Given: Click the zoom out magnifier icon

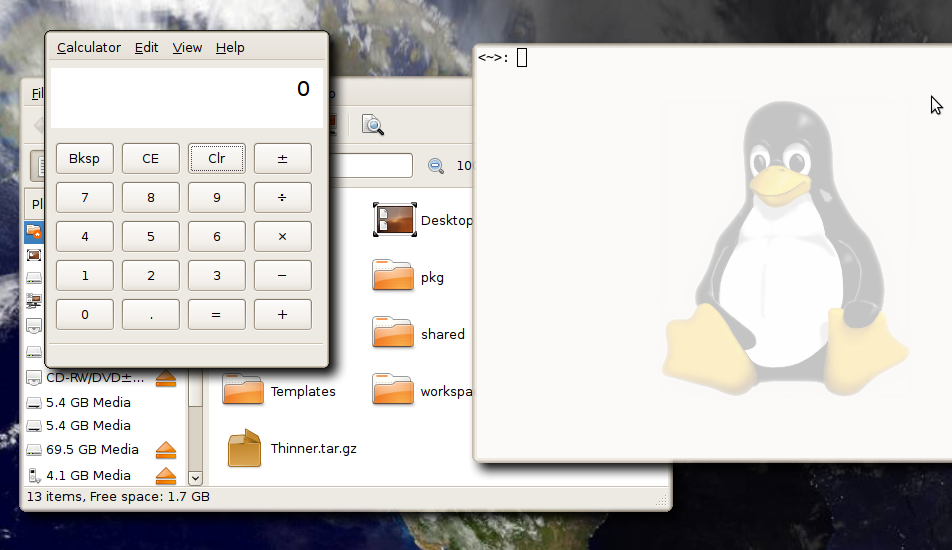Looking at the screenshot, I should coord(435,166).
